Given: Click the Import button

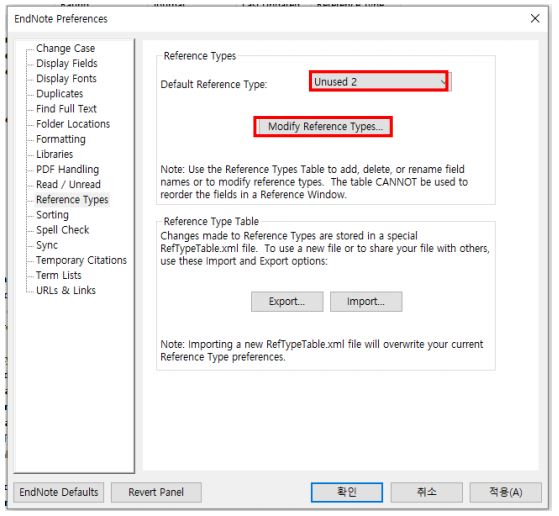Looking at the screenshot, I should (x=366, y=302).
